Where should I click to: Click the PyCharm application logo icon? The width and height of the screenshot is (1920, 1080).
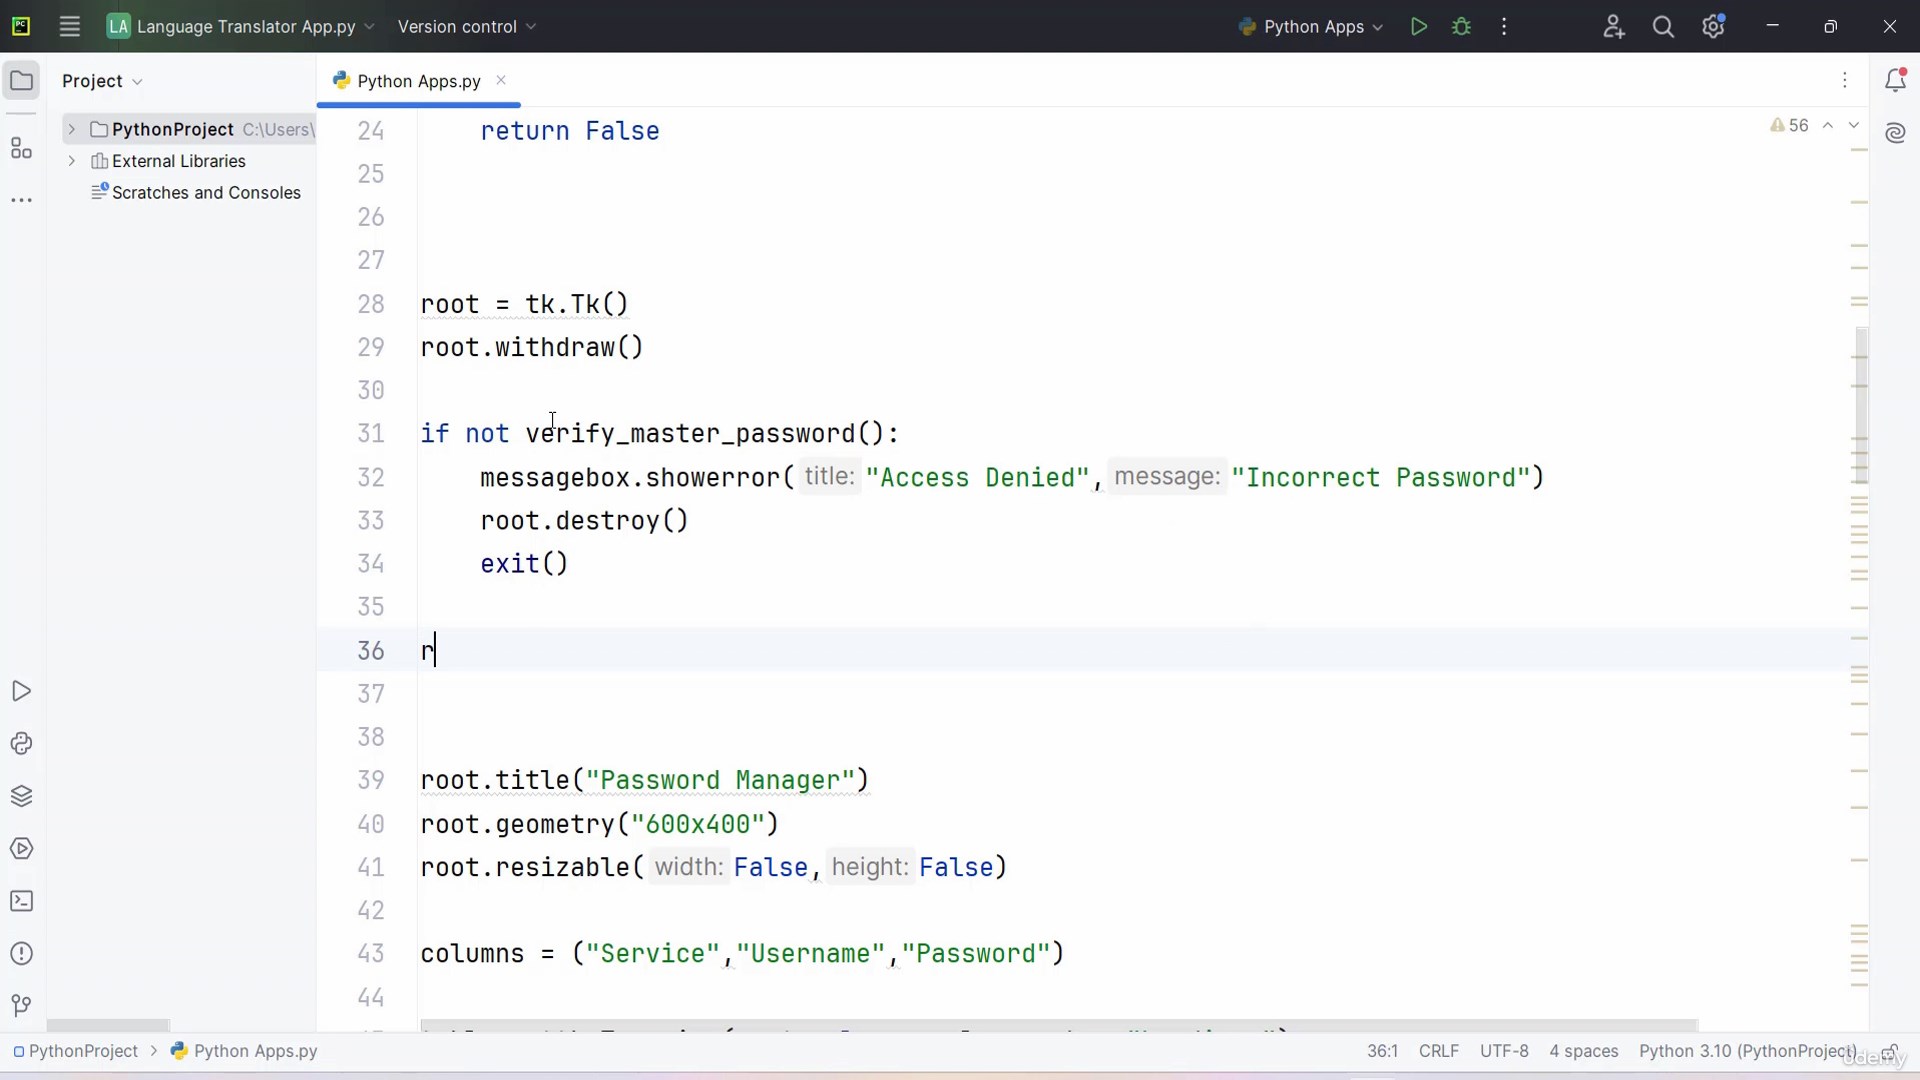pyautogui.click(x=21, y=27)
